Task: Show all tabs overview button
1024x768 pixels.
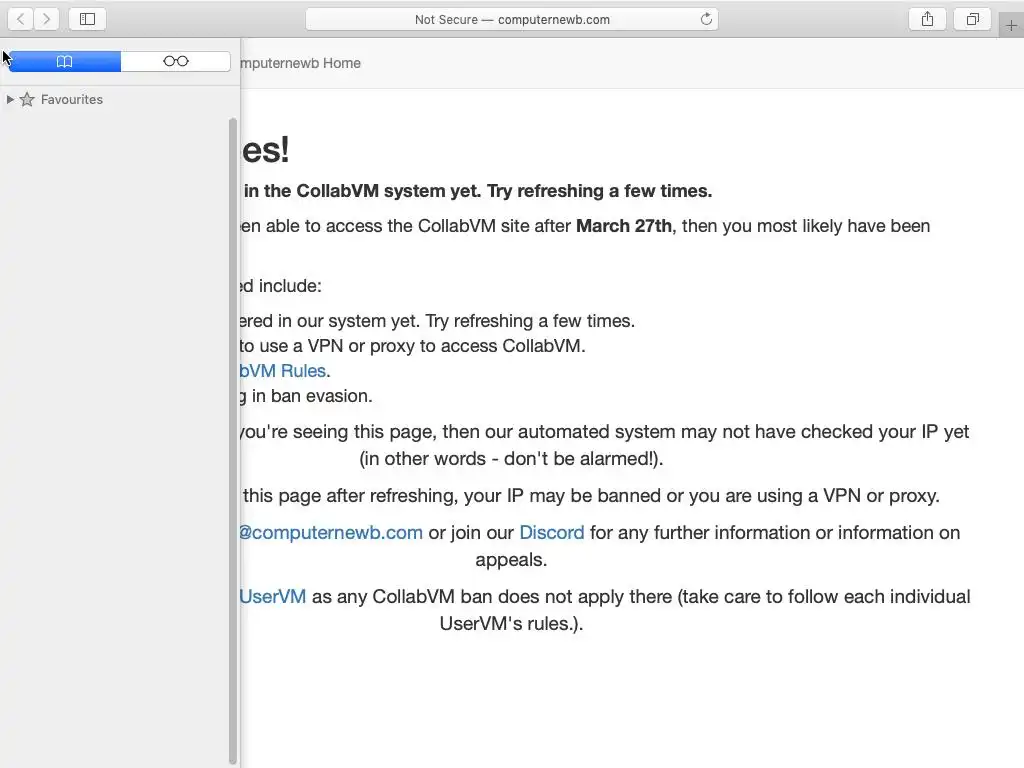Action: coord(972,19)
